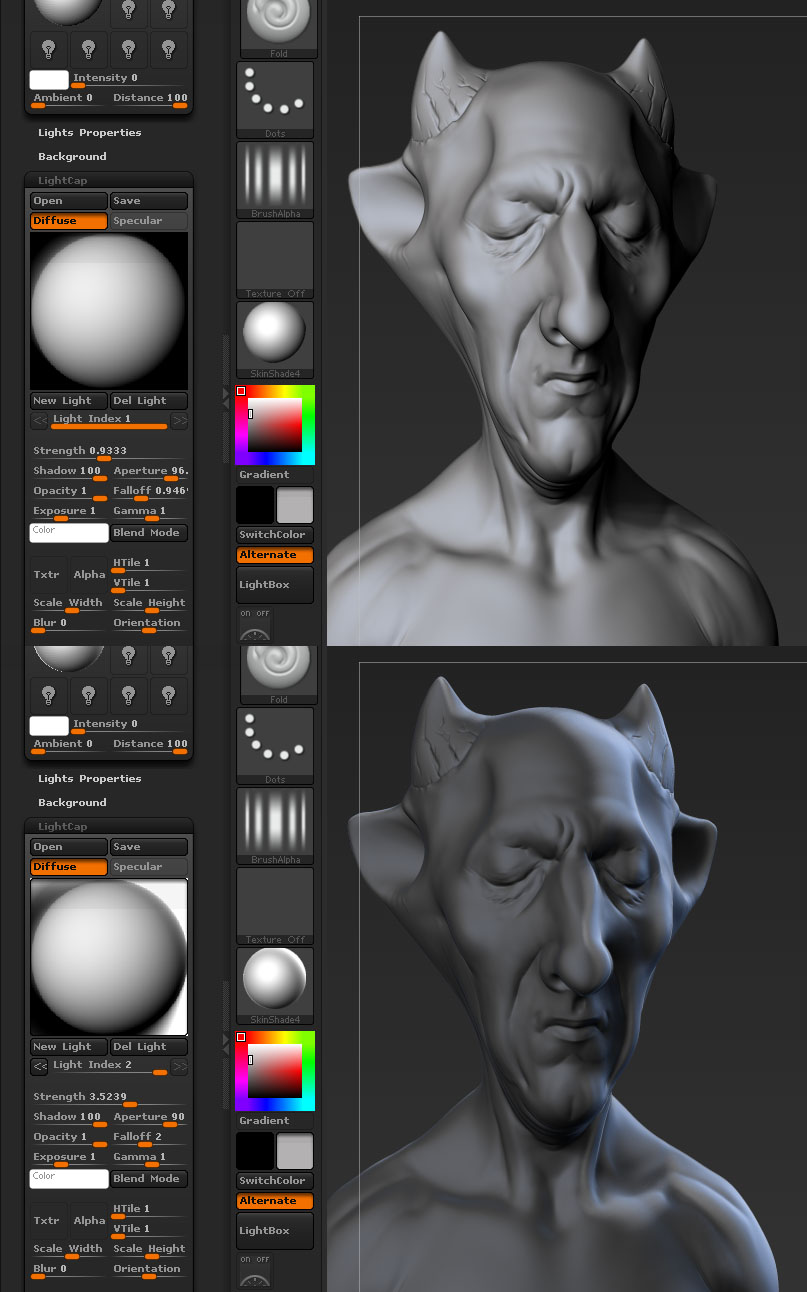The image size is (807, 1292).
Task: Toggle rightmost light bulb above Intensity, lower panel
Action: point(169,693)
